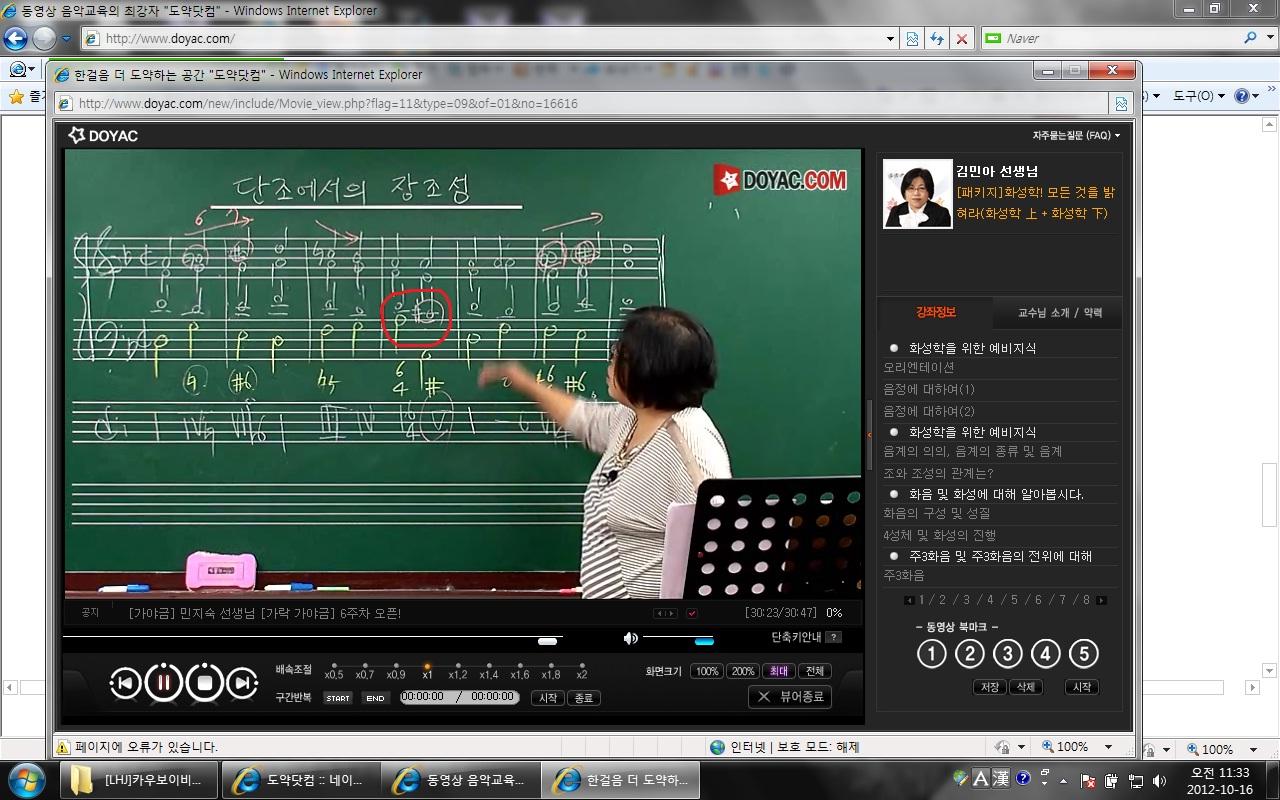
Task: Set playback speed to x1.6
Action: tap(520, 669)
